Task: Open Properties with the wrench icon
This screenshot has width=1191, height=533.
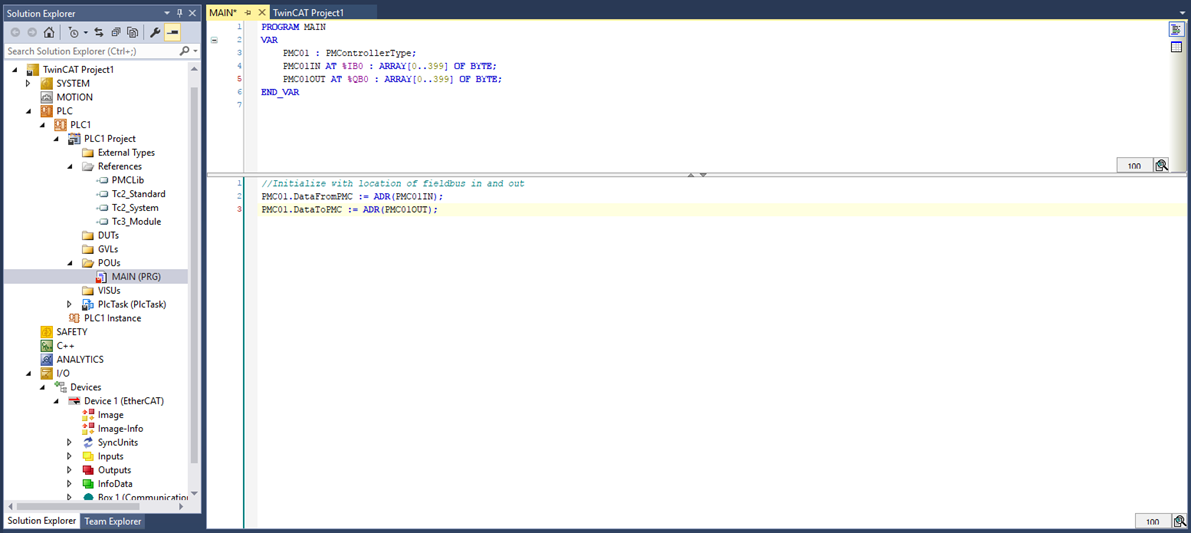Action: tap(155, 32)
